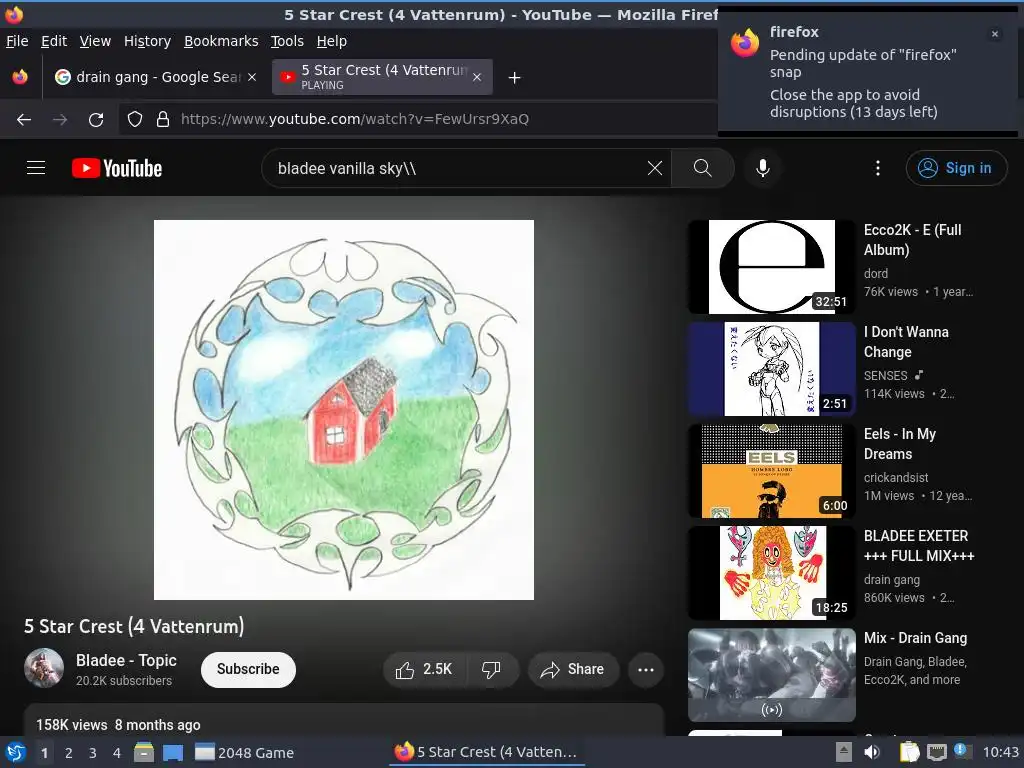Open the Bookmarks menu
1024x768 pixels.
(221, 41)
